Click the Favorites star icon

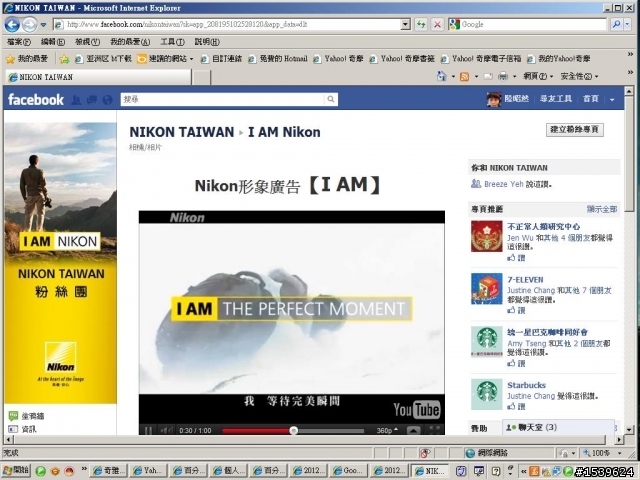[11, 59]
